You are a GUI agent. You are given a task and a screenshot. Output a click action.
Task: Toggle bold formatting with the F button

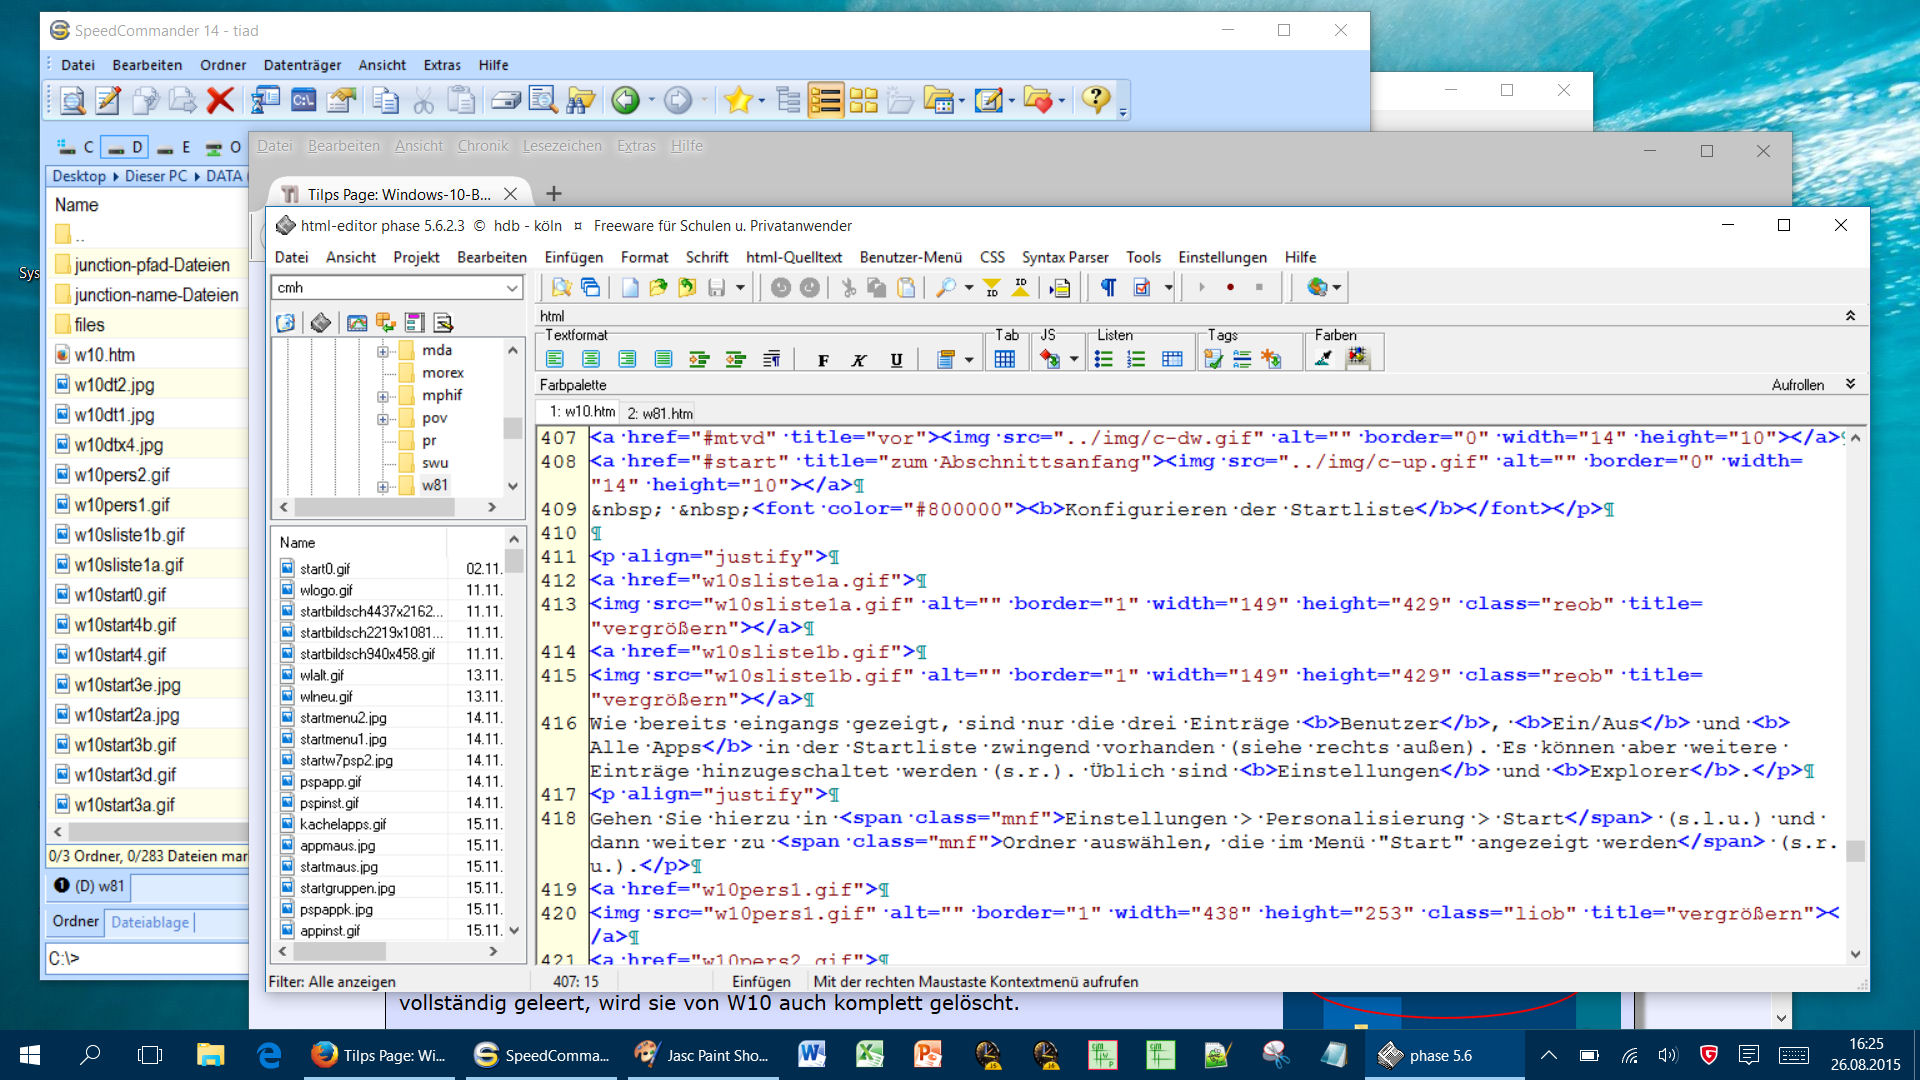[x=823, y=360]
